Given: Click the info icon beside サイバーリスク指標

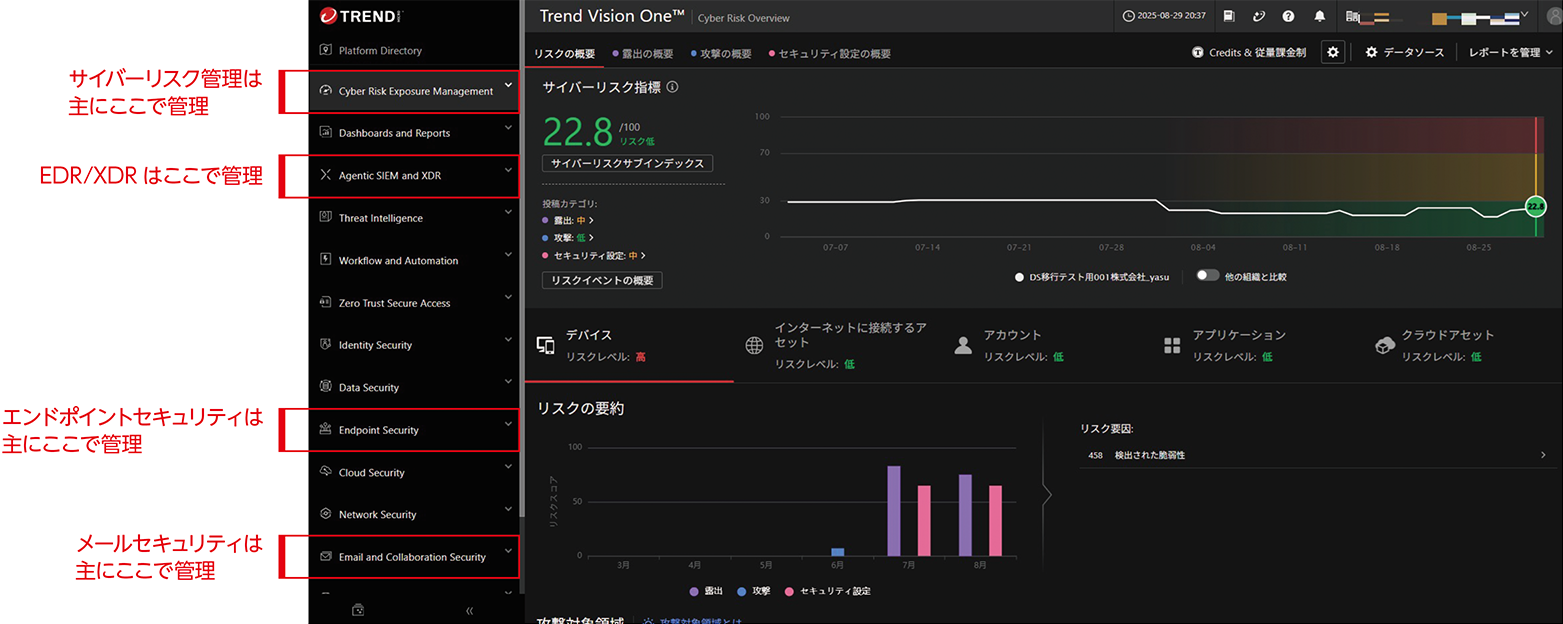Looking at the screenshot, I should tap(672, 87).
